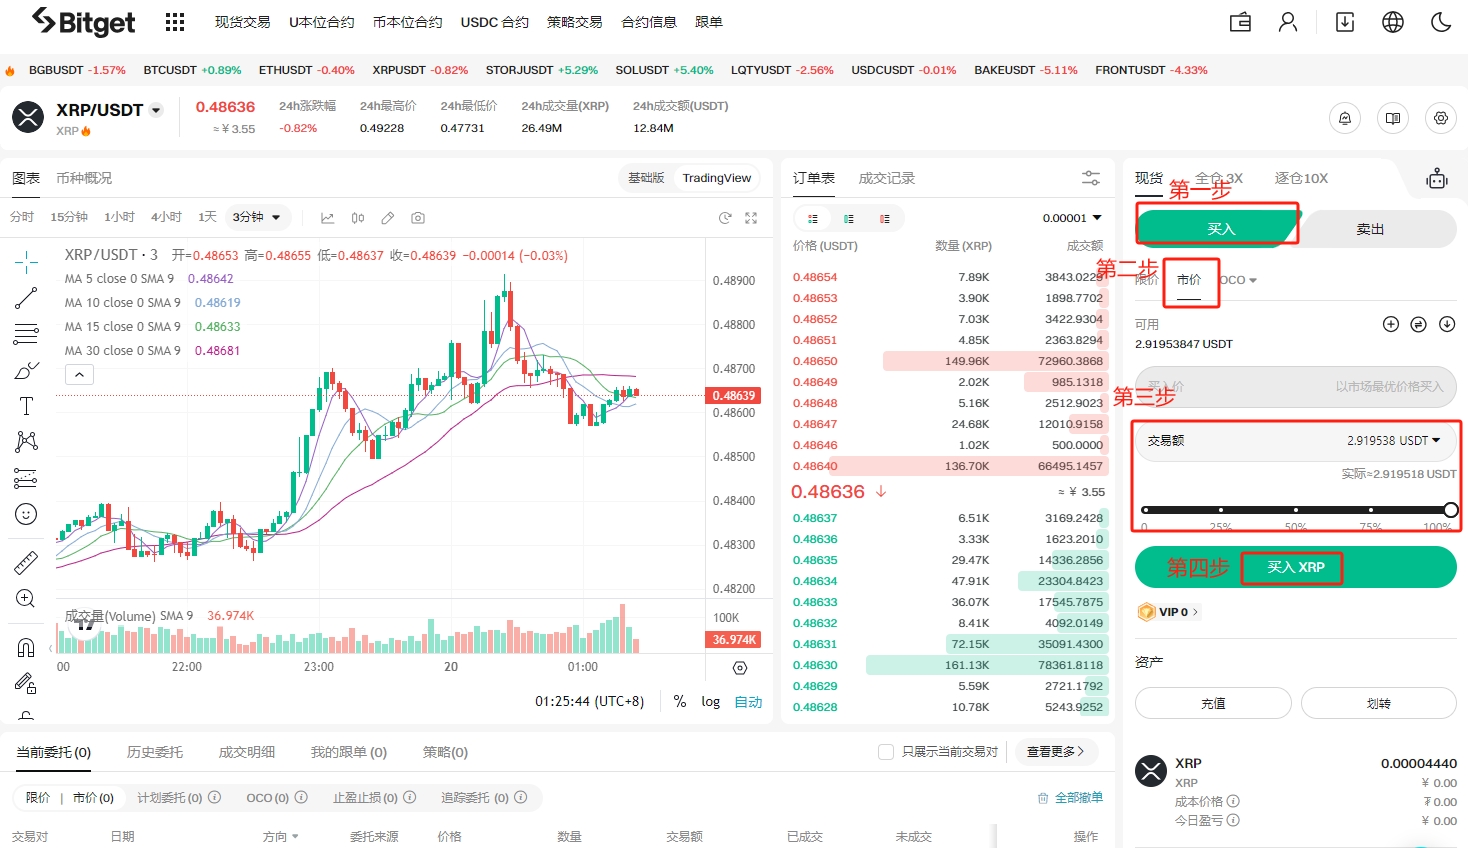Open the direction column filter dropdown
Image resolution: width=1468 pixels, height=848 pixels.
(x=281, y=837)
